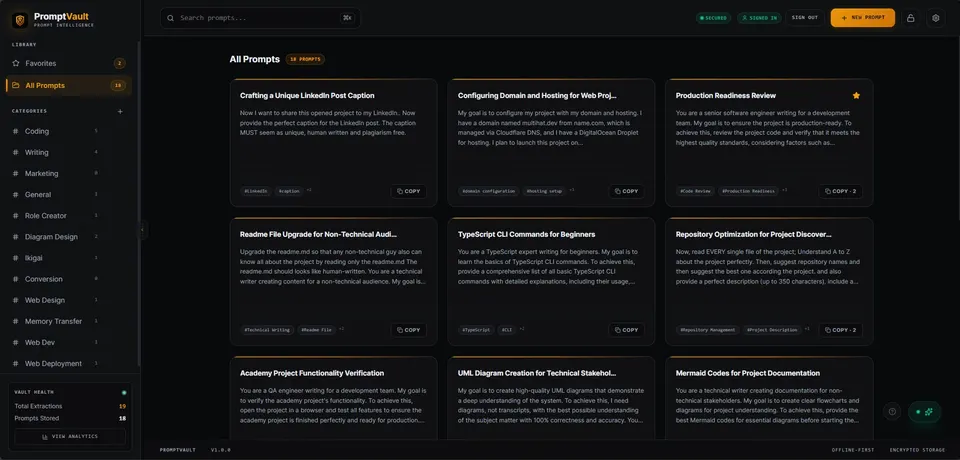
Task: Click the #TypeScript tag
Action: tap(476, 330)
